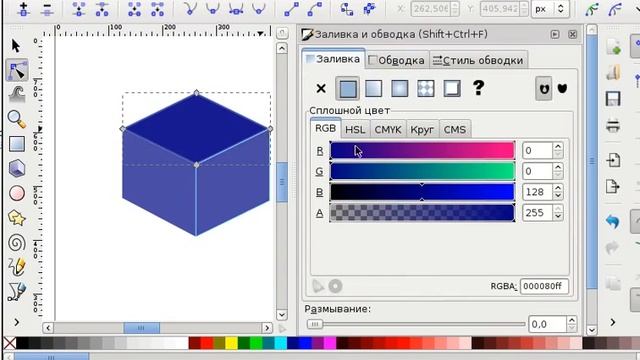Click the A alpha channel slider
Viewport: 640px width, 360px height.
click(x=422, y=213)
